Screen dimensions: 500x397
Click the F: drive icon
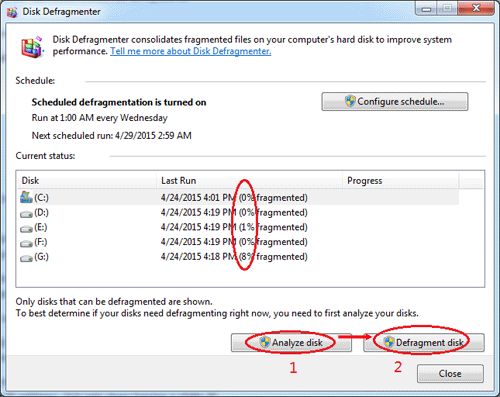(x=26, y=243)
